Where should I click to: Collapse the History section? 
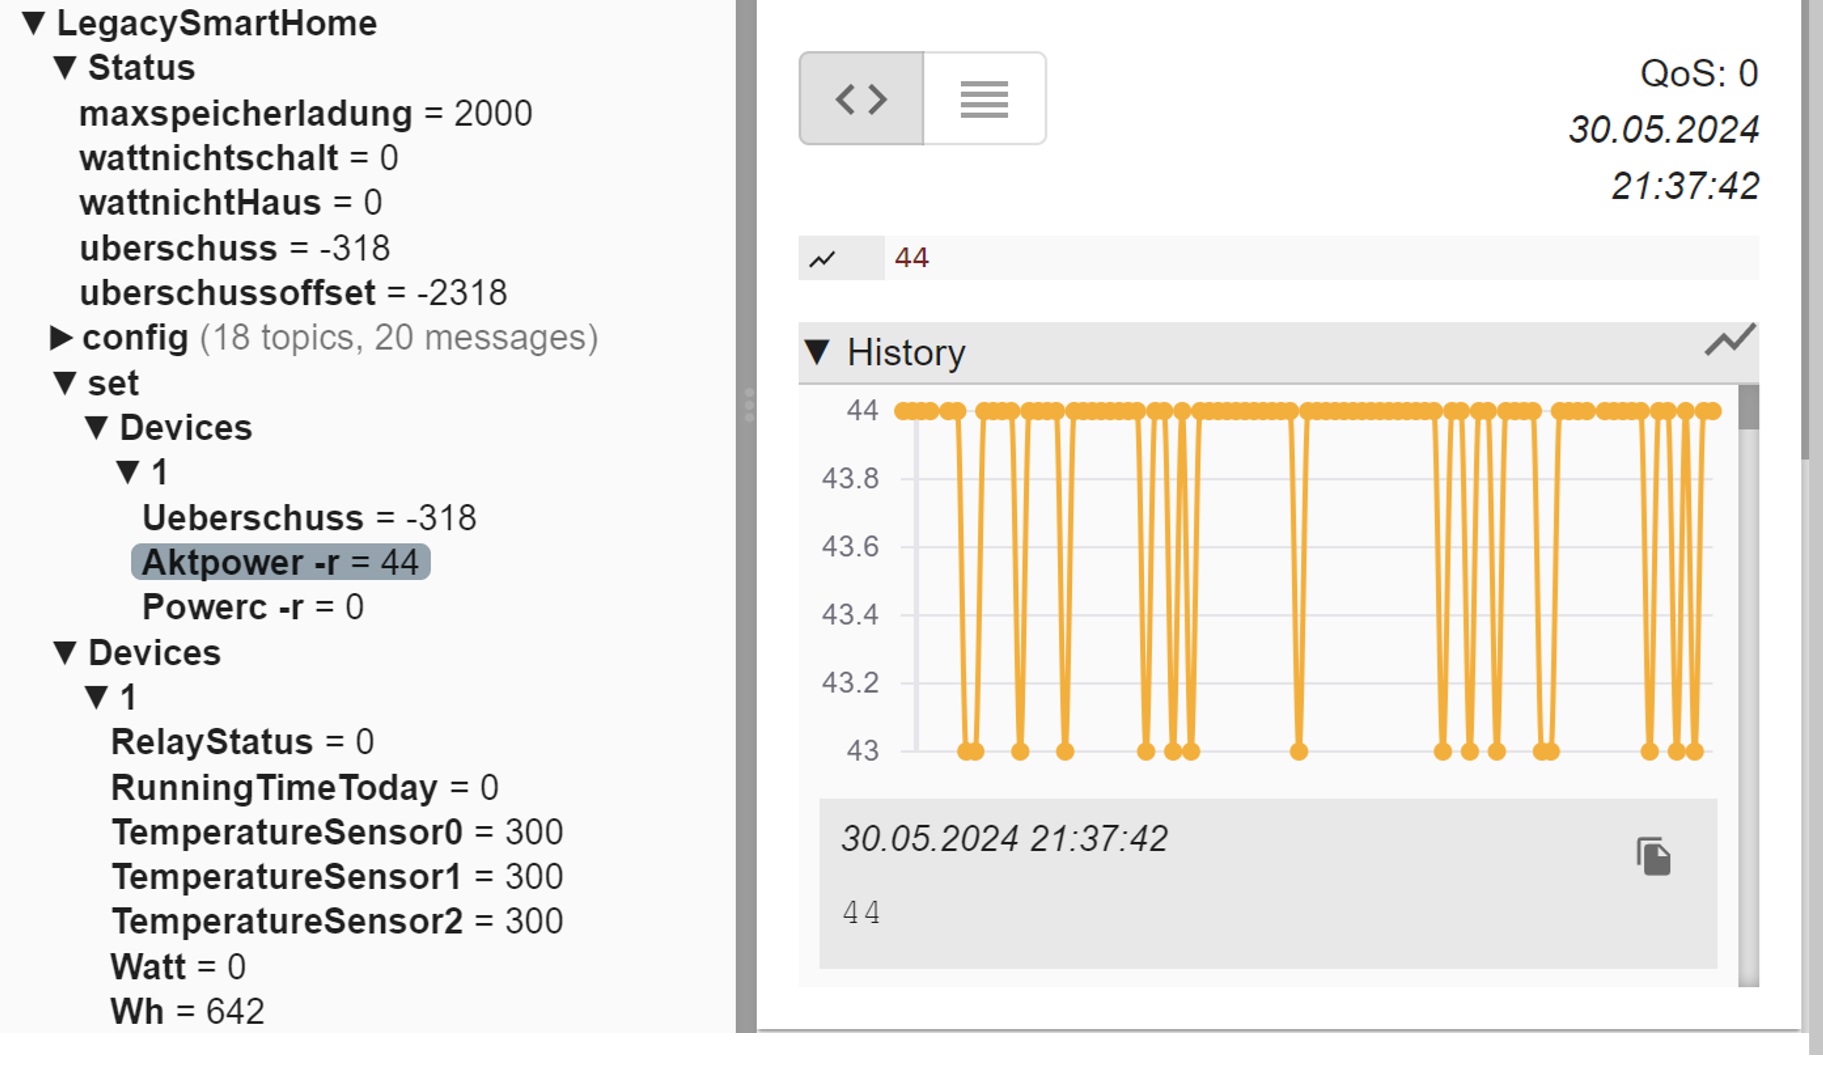tap(817, 352)
